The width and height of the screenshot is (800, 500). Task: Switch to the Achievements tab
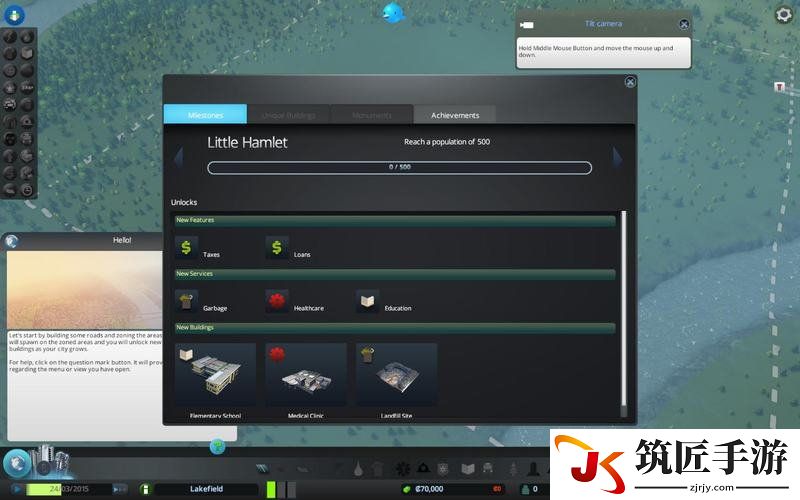455,115
